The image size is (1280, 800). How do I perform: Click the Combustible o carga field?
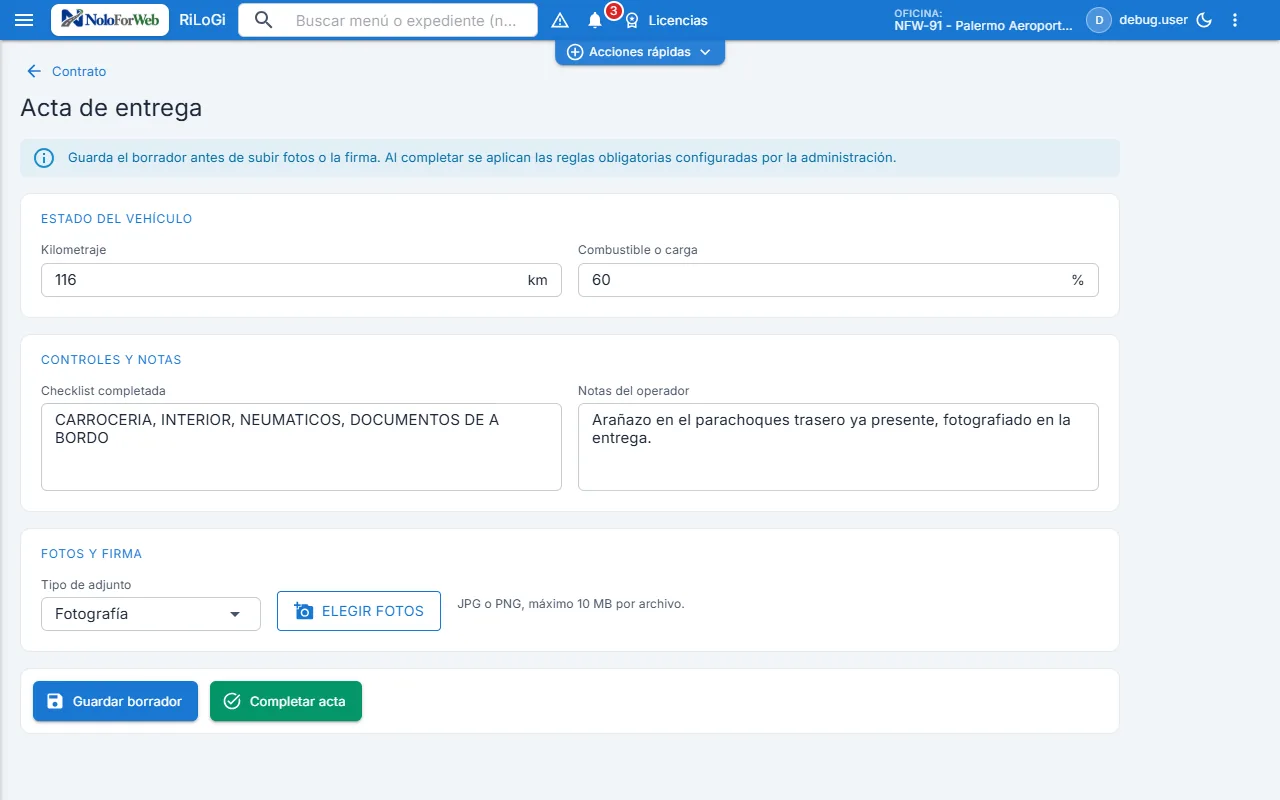838,280
